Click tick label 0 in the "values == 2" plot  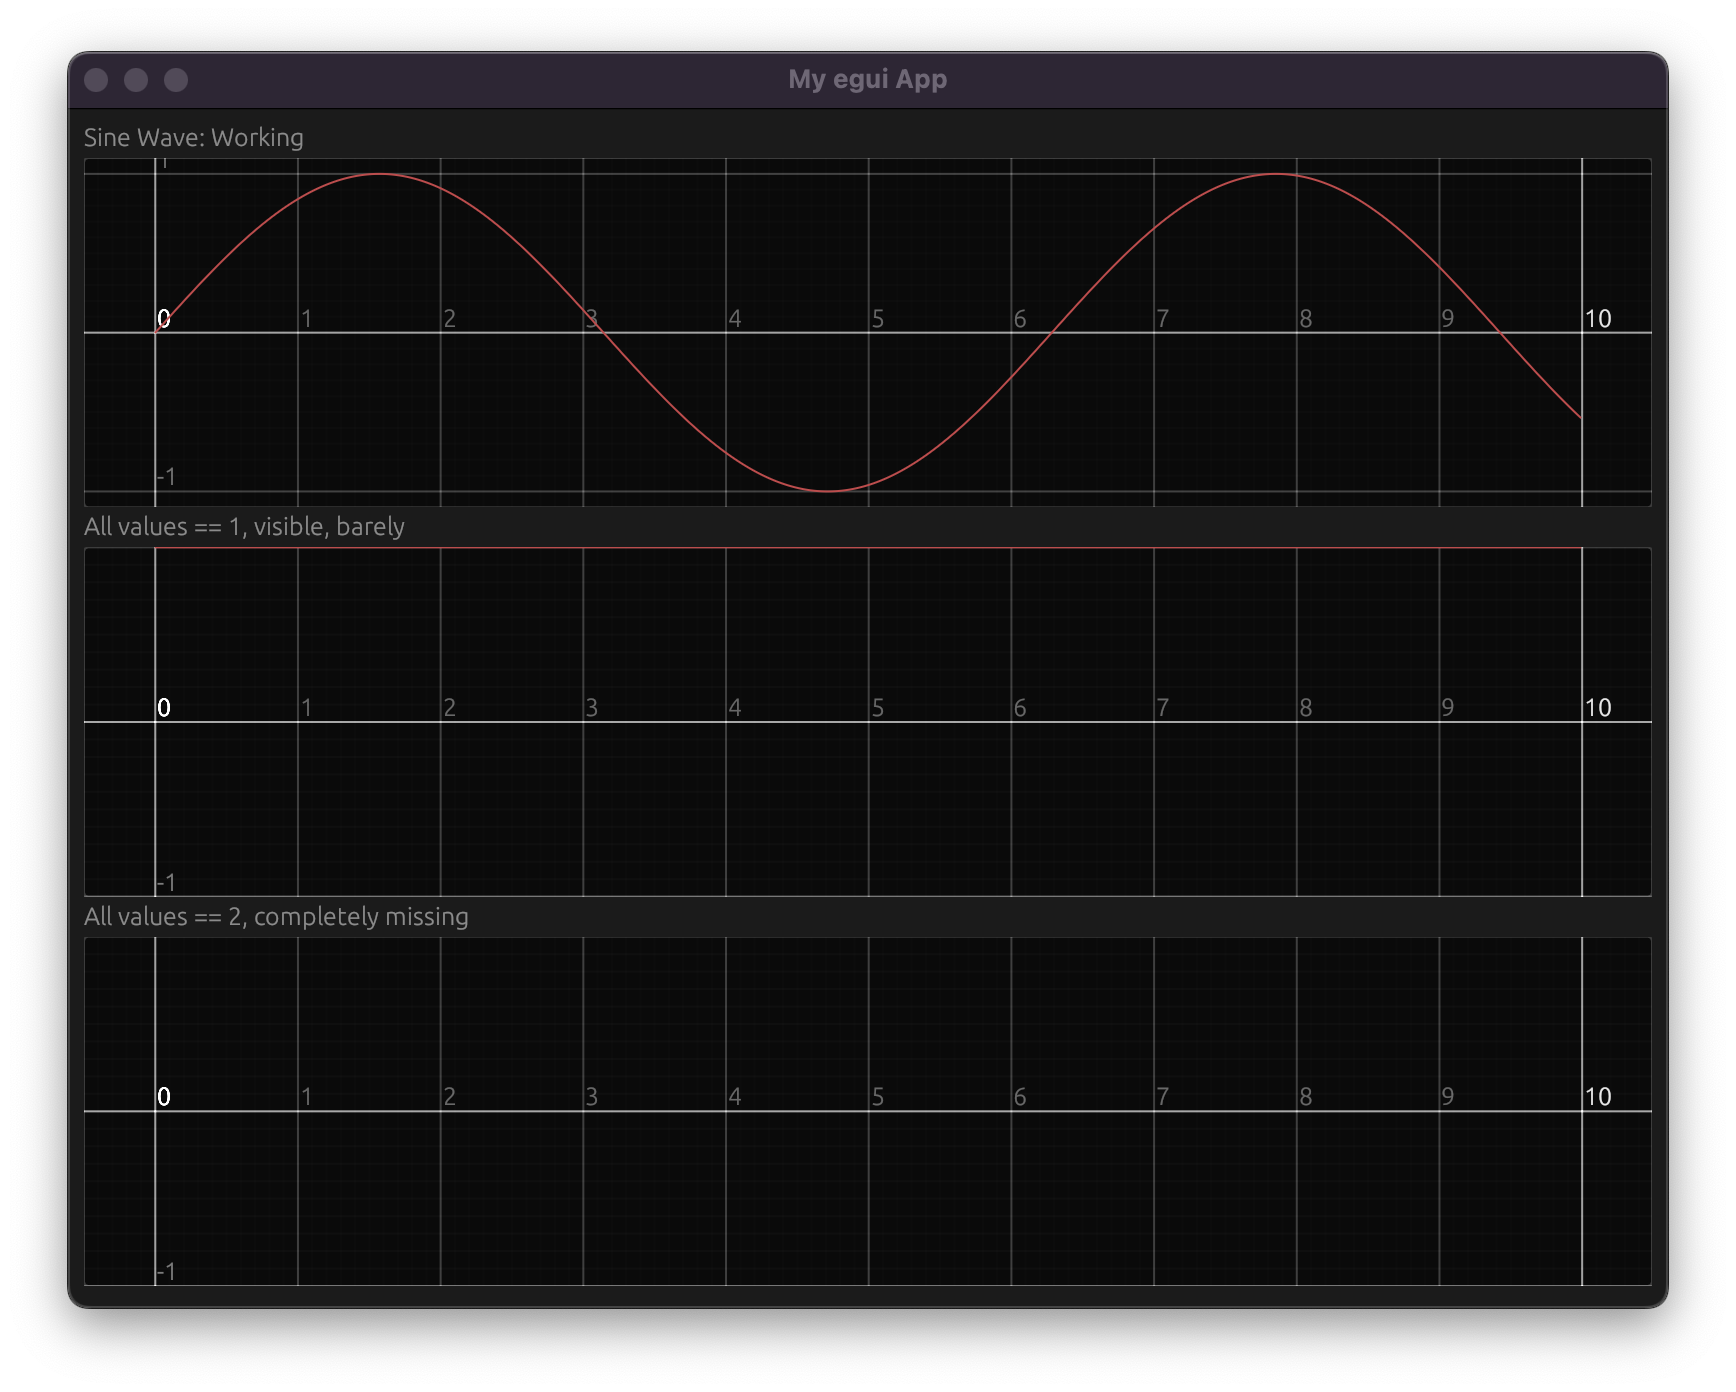(x=164, y=1097)
